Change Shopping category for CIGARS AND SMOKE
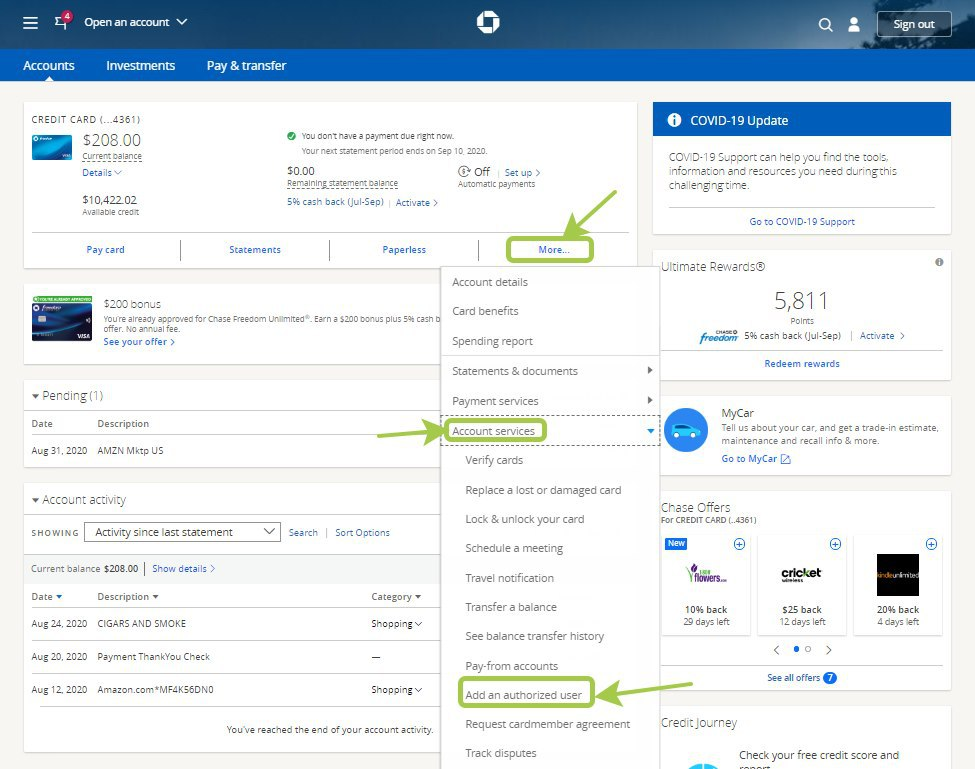The width and height of the screenshot is (975, 769). pyautogui.click(x=397, y=624)
